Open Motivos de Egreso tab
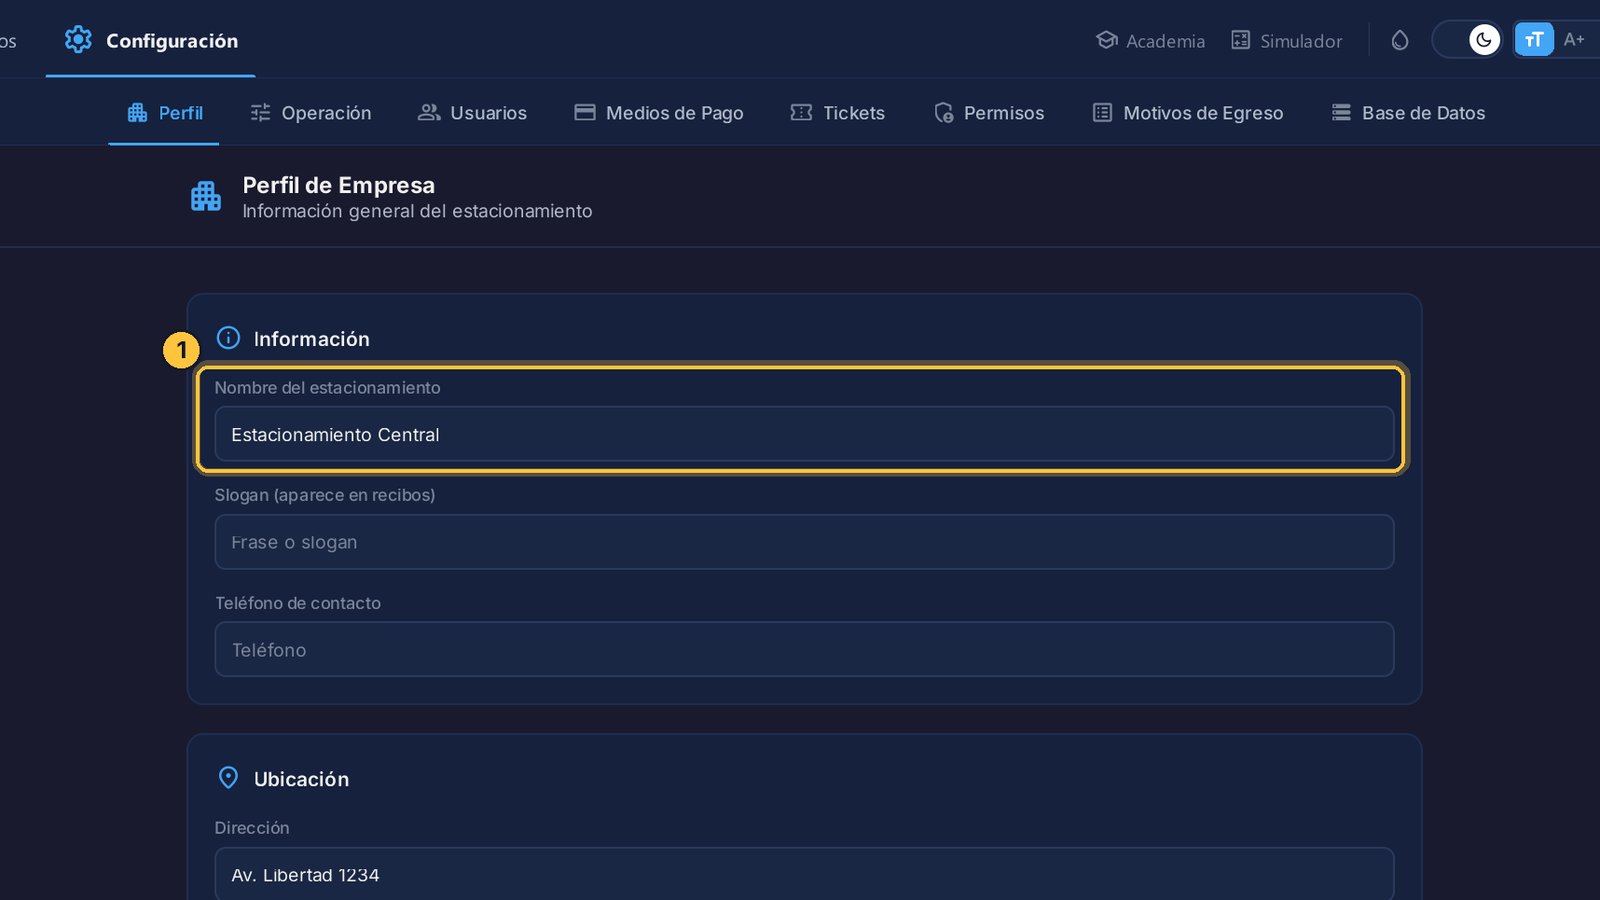 point(1187,113)
